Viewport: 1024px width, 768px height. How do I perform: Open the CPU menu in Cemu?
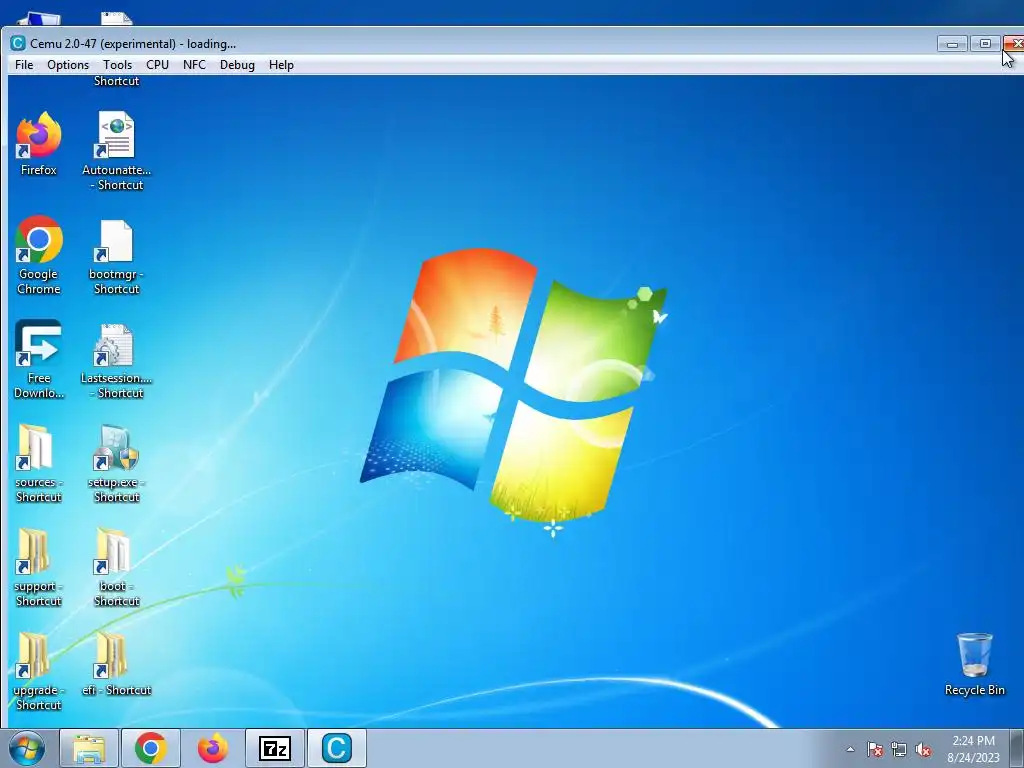point(157,65)
